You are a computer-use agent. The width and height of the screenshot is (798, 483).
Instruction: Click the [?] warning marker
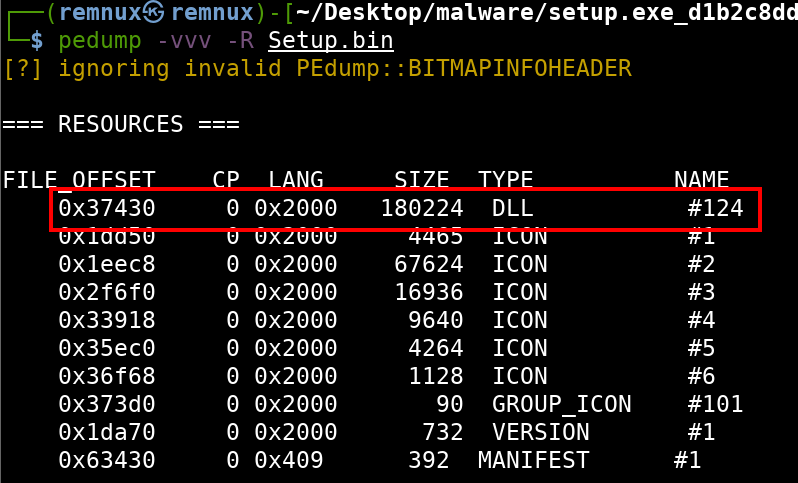(x=22, y=68)
